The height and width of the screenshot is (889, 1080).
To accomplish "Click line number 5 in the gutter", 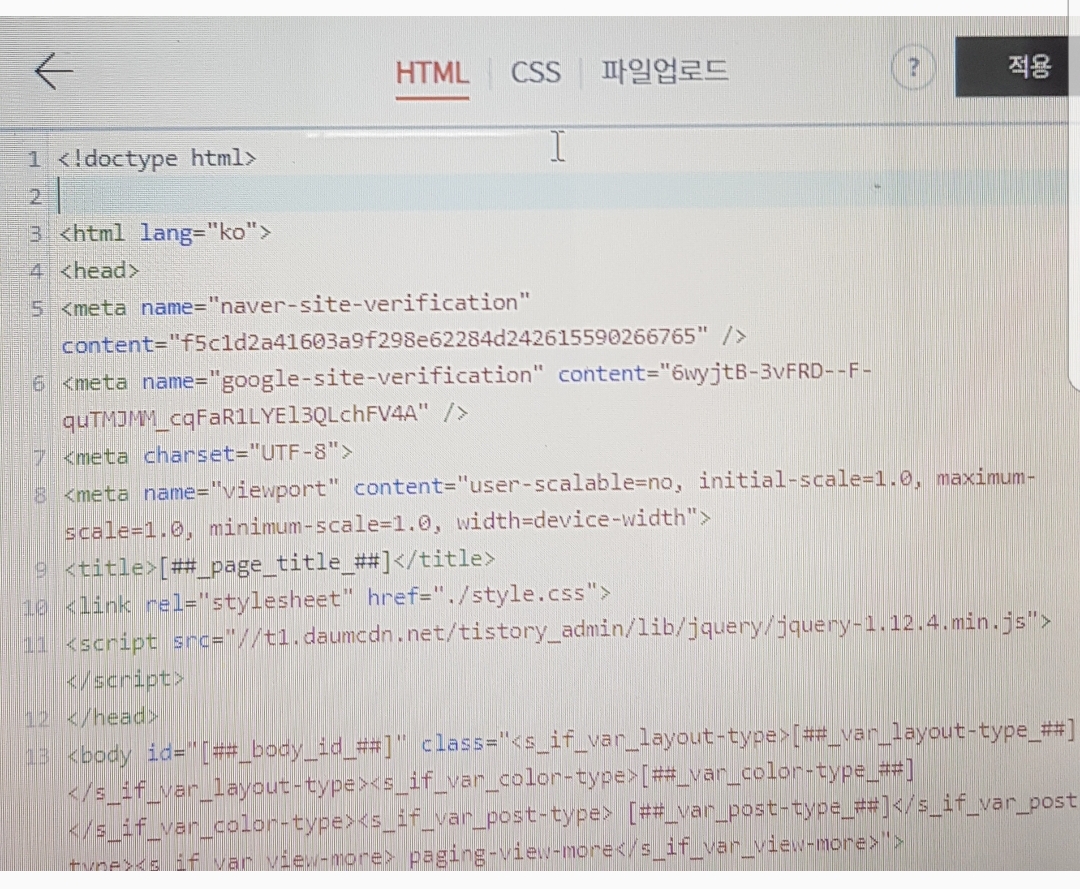I will [x=37, y=308].
